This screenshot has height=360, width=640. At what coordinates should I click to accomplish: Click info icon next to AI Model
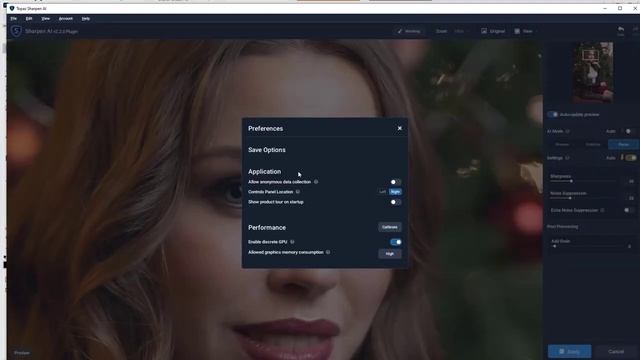(x=568, y=131)
